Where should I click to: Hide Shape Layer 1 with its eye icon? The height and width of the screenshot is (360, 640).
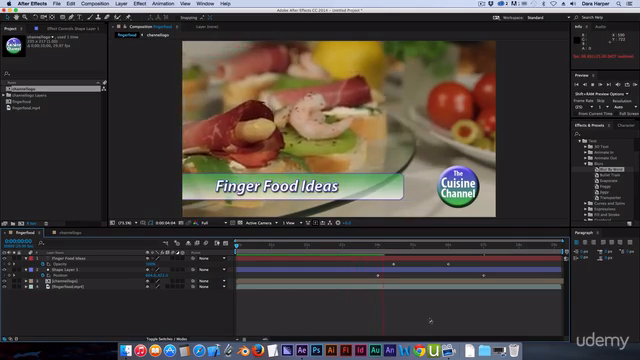click(x=4, y=269)
